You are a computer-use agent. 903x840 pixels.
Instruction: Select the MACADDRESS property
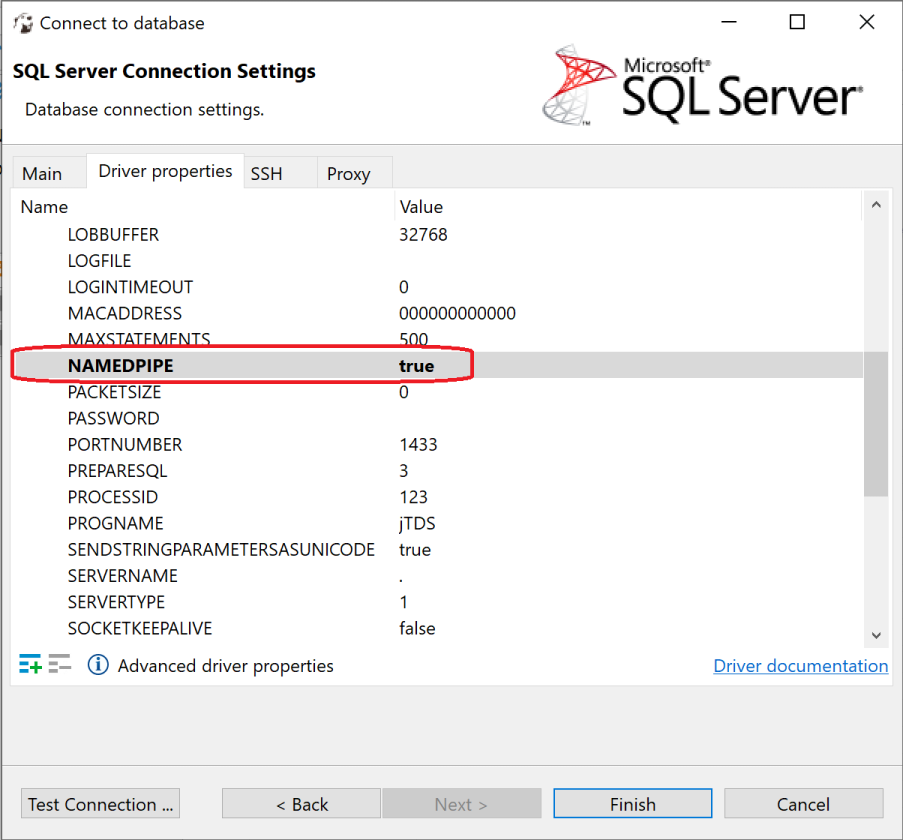tap(124, 313)
